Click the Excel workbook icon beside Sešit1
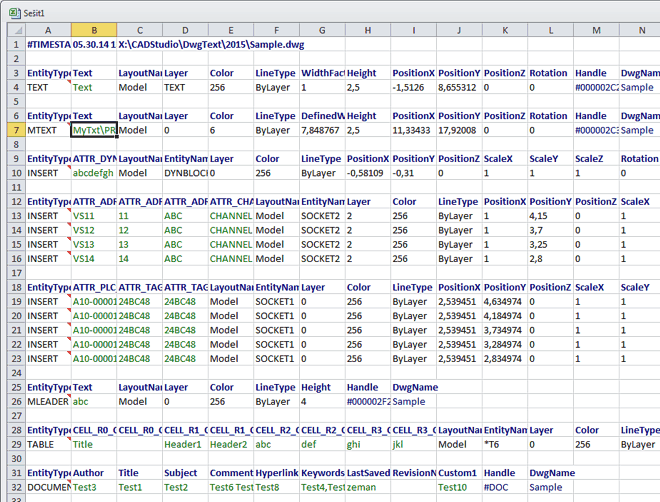Screen dimensions: 660x502 point(15,13)
